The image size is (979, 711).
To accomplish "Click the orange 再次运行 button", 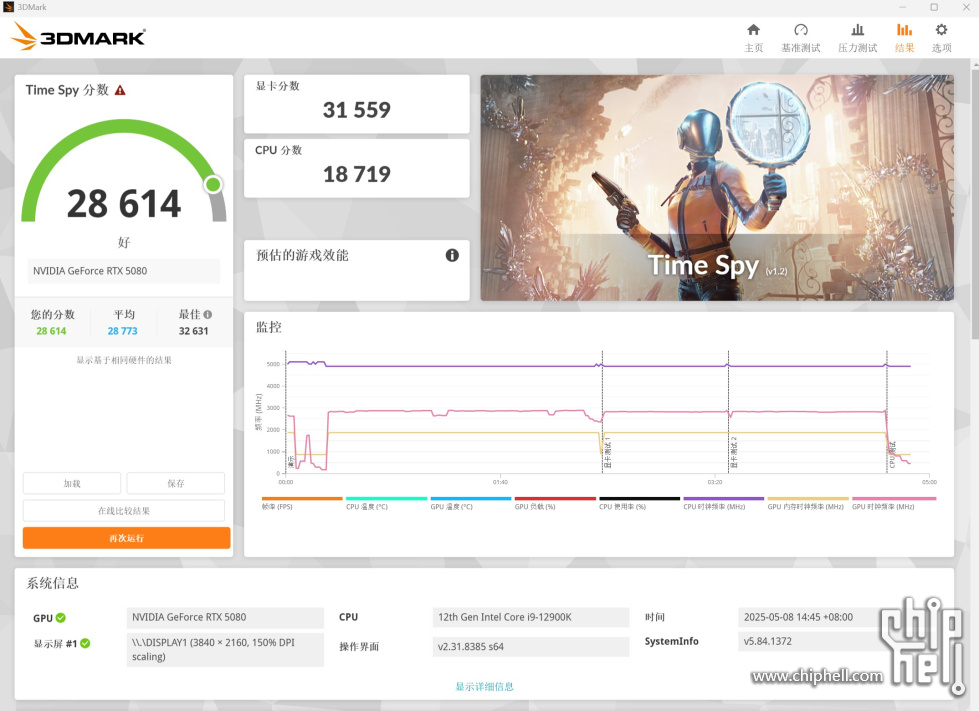I will click(126, 538).
